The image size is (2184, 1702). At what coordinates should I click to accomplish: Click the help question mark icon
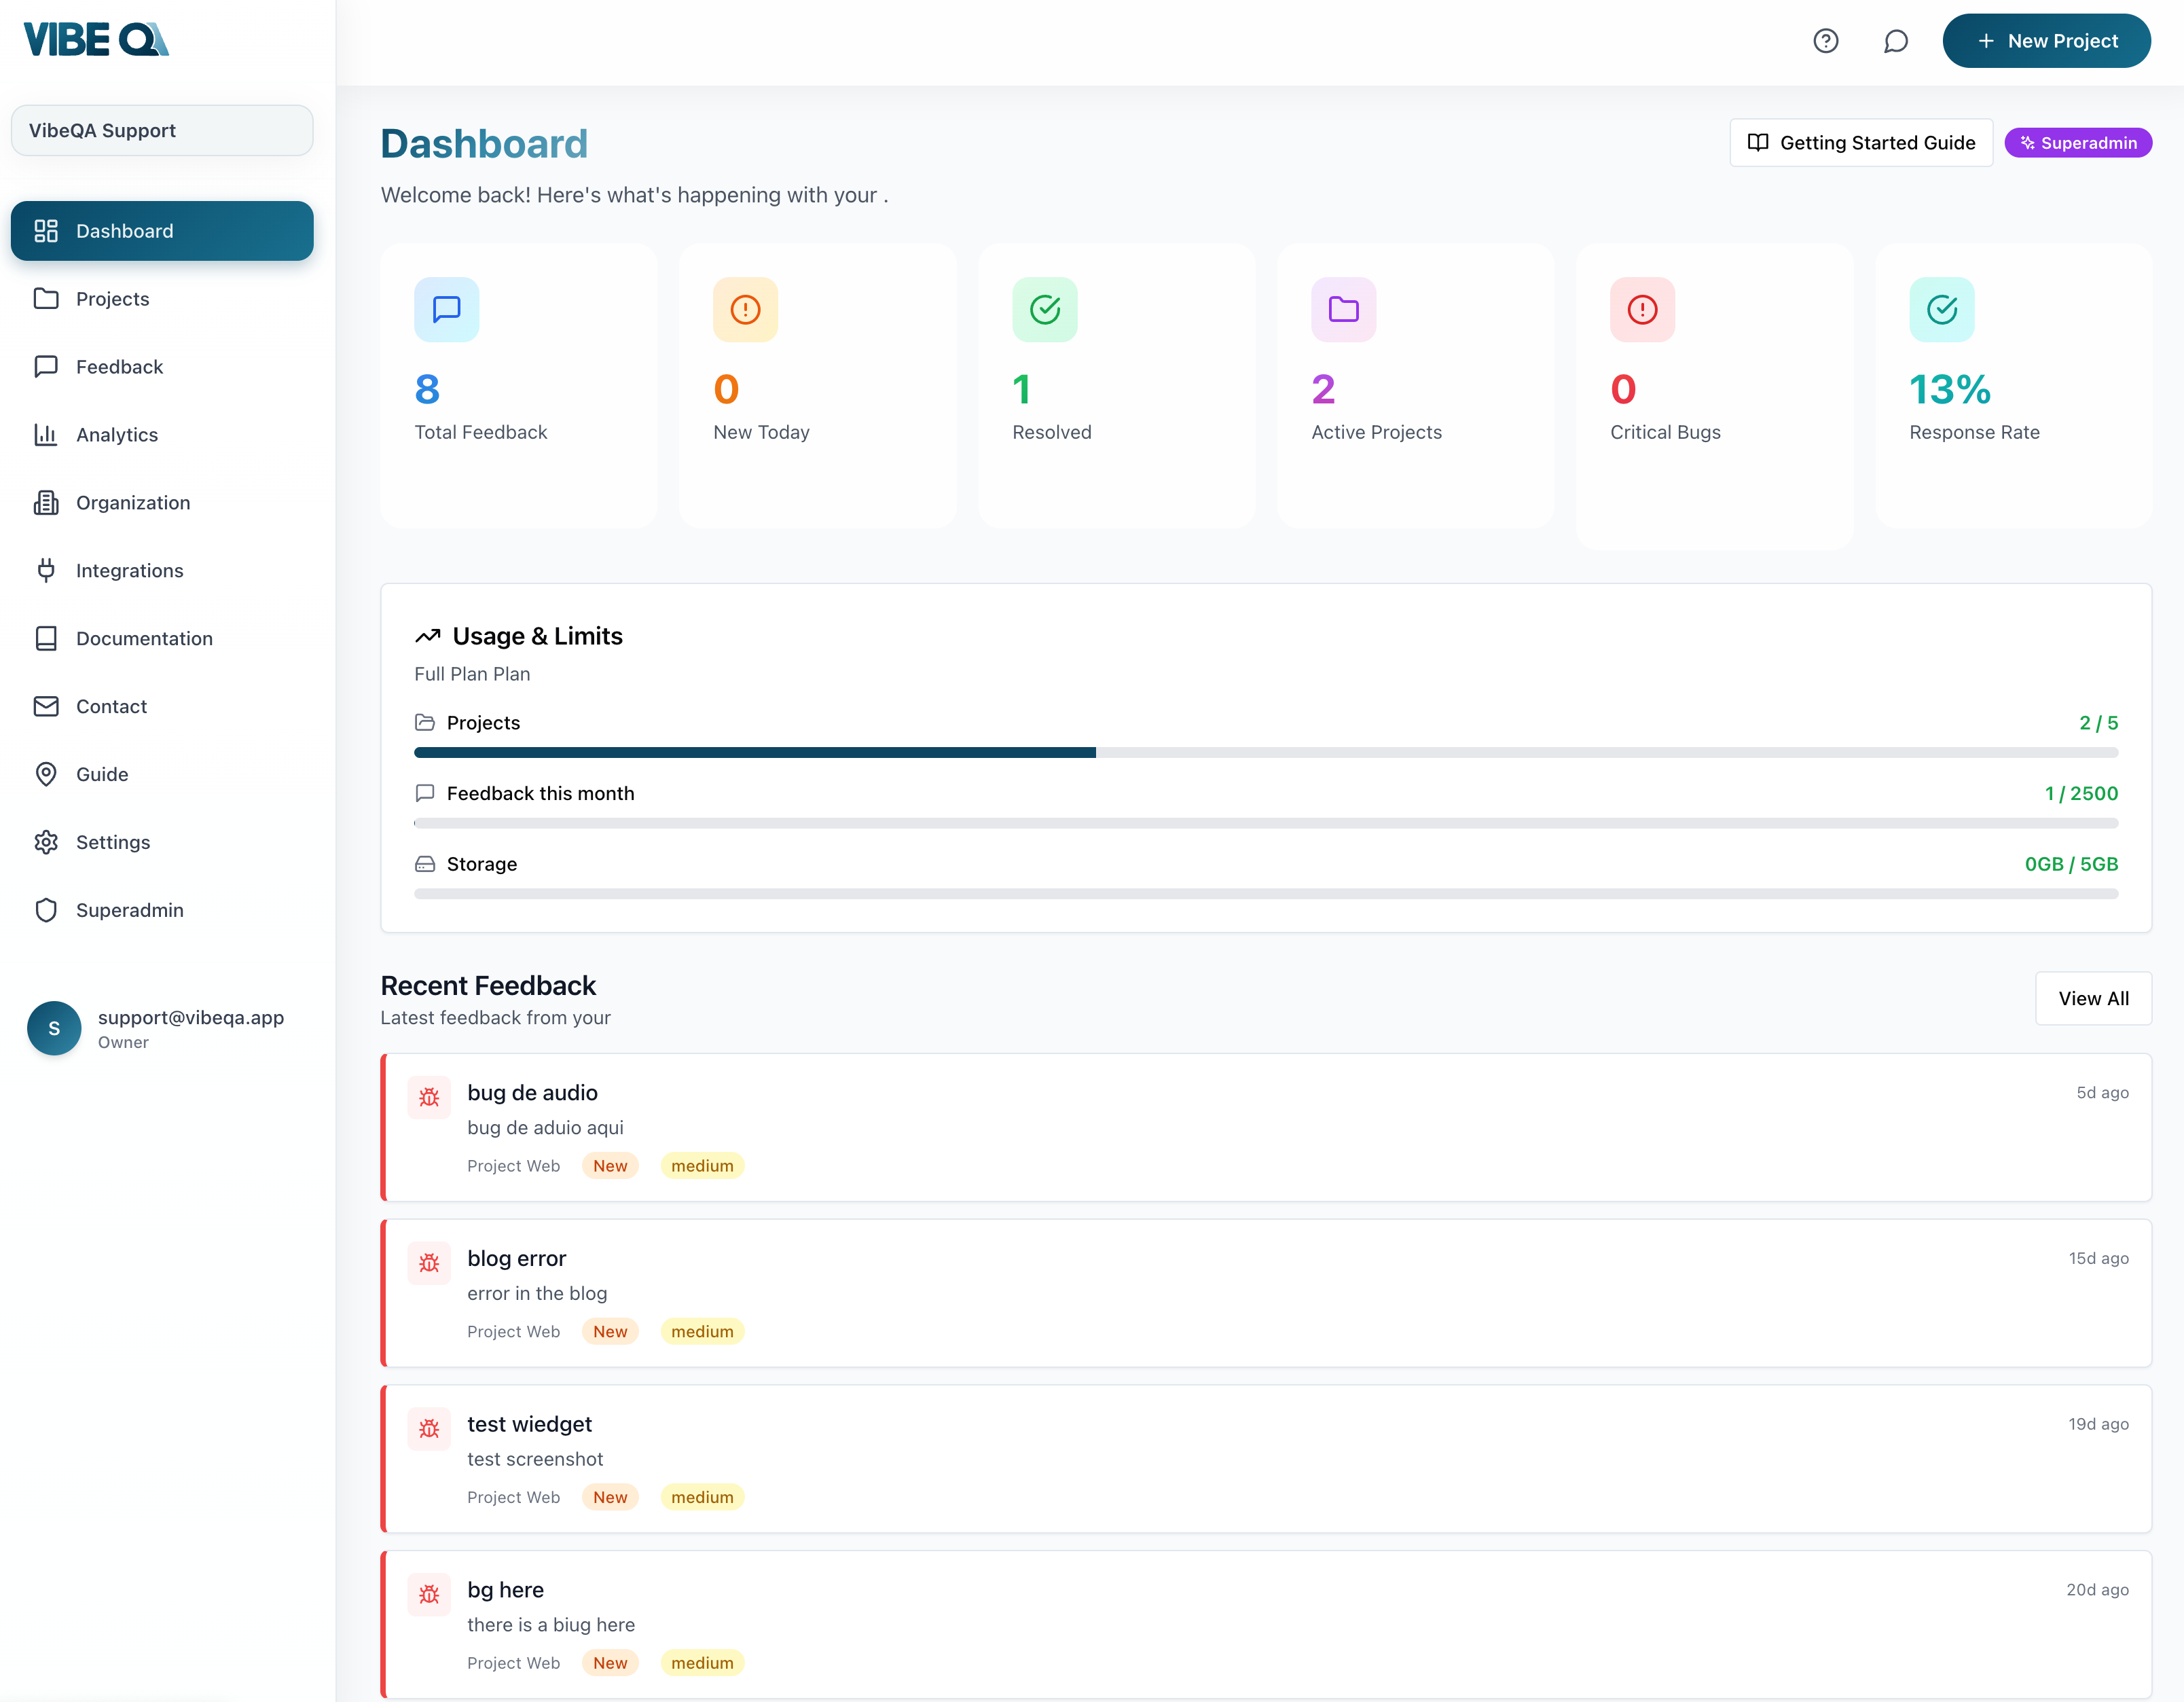pyautogui.click(x=1825, y=41)
